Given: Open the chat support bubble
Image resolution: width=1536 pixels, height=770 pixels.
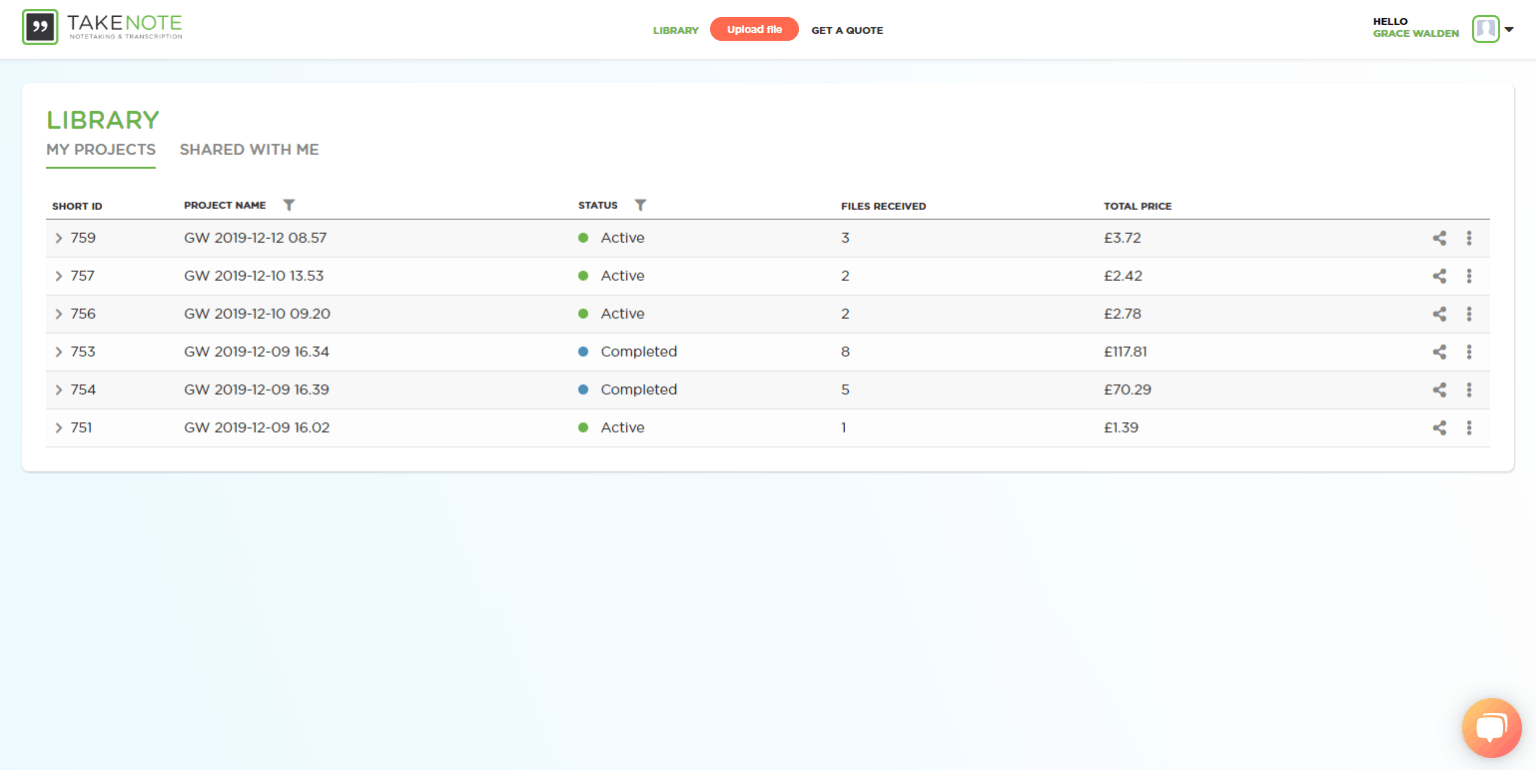Looking at the screenshot, I should pyautogui.click(x=1491, y=727).
